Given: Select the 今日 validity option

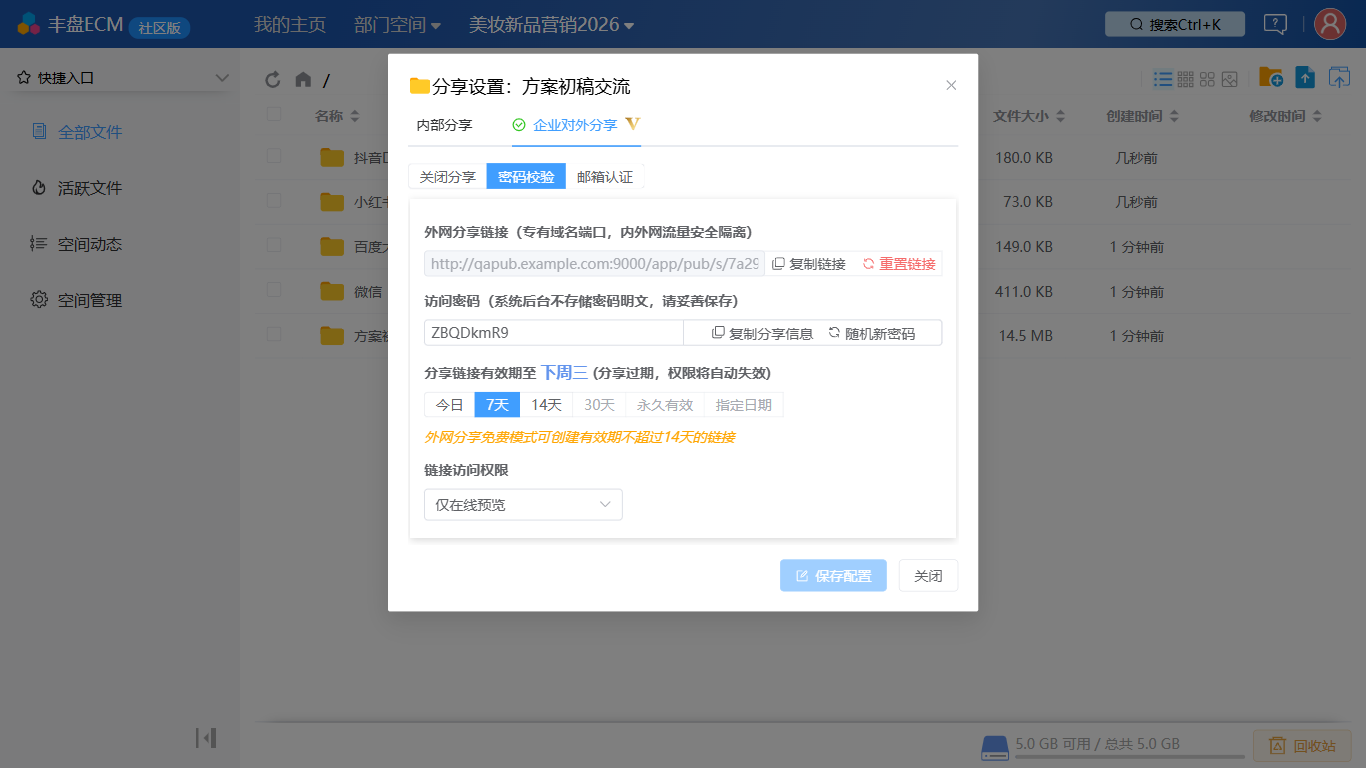Looking at the screenshot, I should point(449,405).
